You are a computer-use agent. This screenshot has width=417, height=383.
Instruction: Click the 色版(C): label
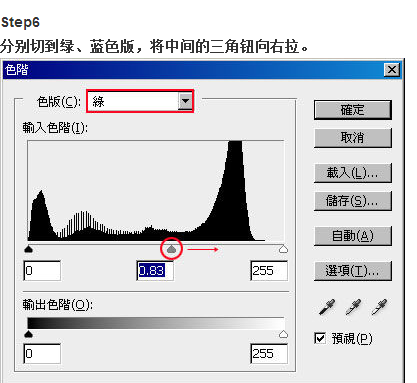59,101
